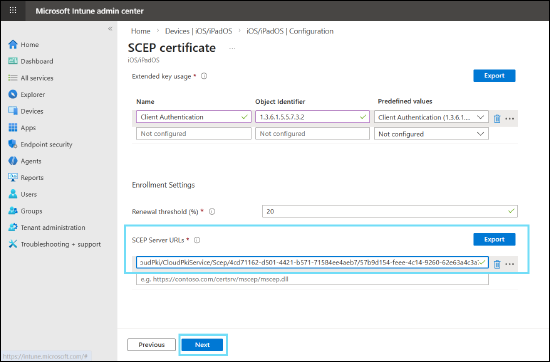Edit the CloudPkiService SCEP URL field
Viewport: 550px width, 362px height.
pyautogui.click(x=312, y=262)
